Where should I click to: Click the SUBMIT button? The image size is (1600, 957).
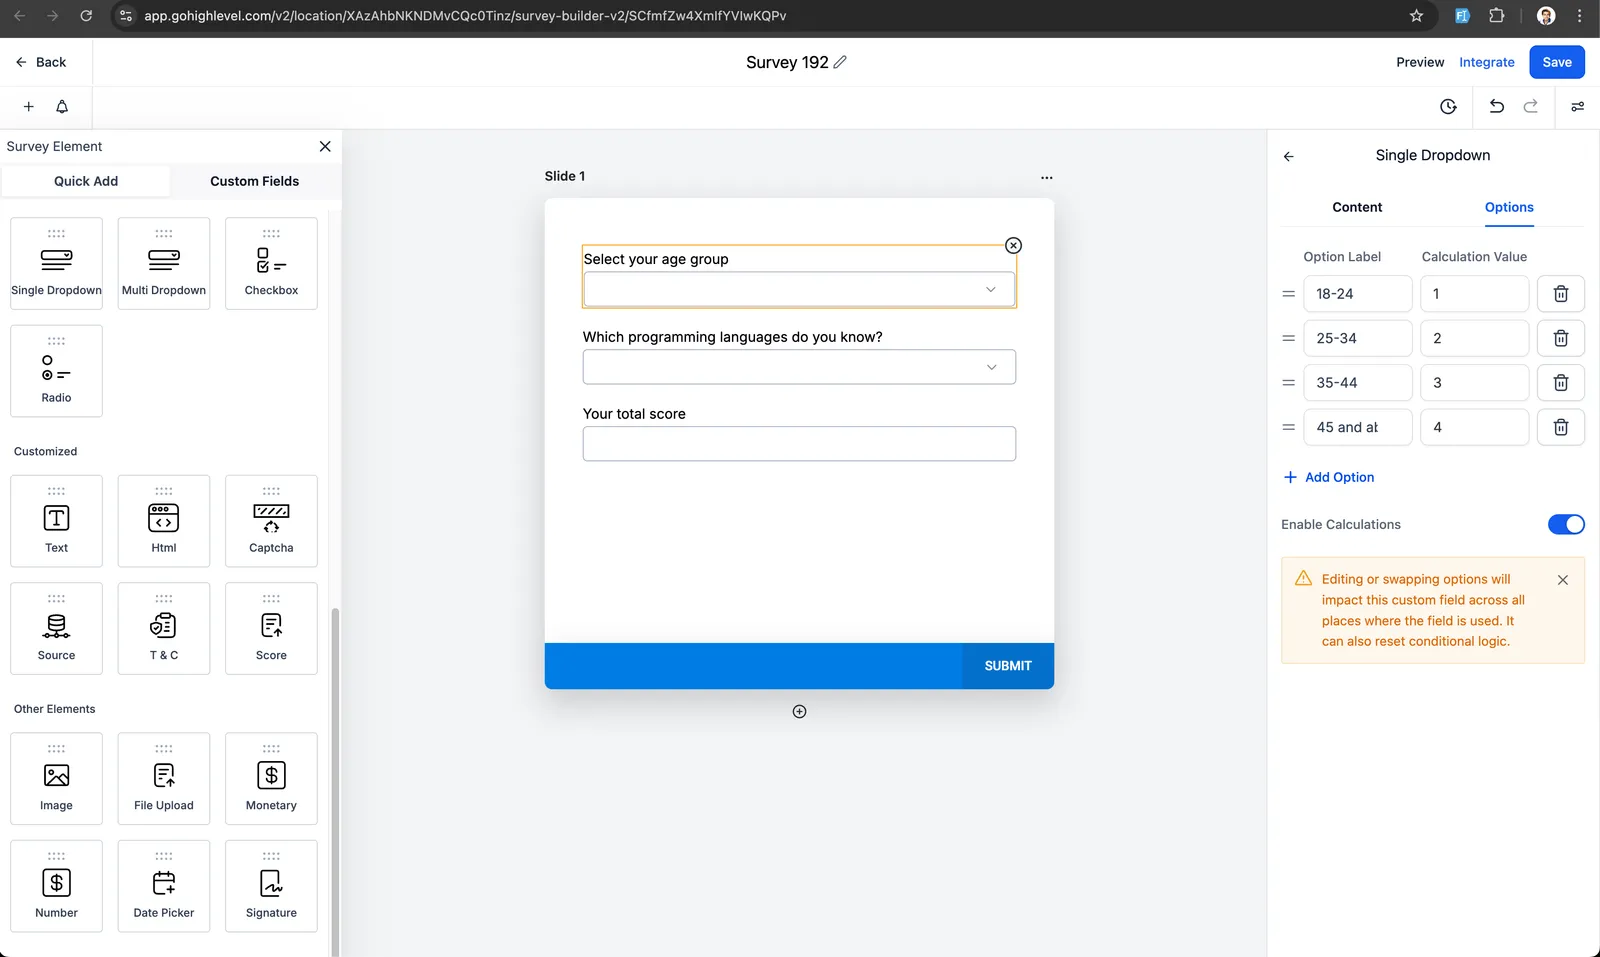pyautogui.click(x=1007, y=666)
